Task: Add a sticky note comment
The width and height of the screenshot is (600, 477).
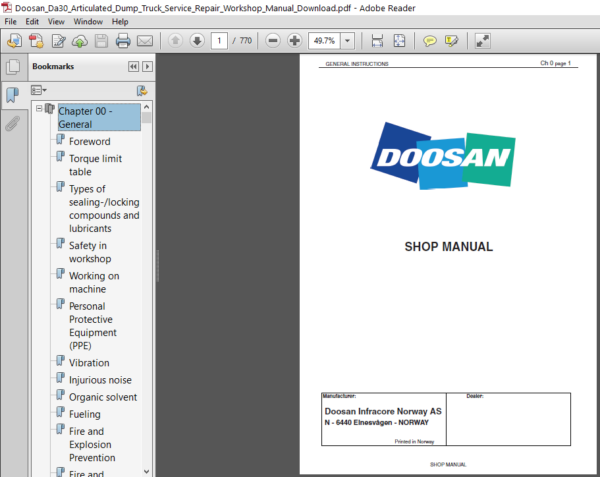Action: [x=429, y=41]
